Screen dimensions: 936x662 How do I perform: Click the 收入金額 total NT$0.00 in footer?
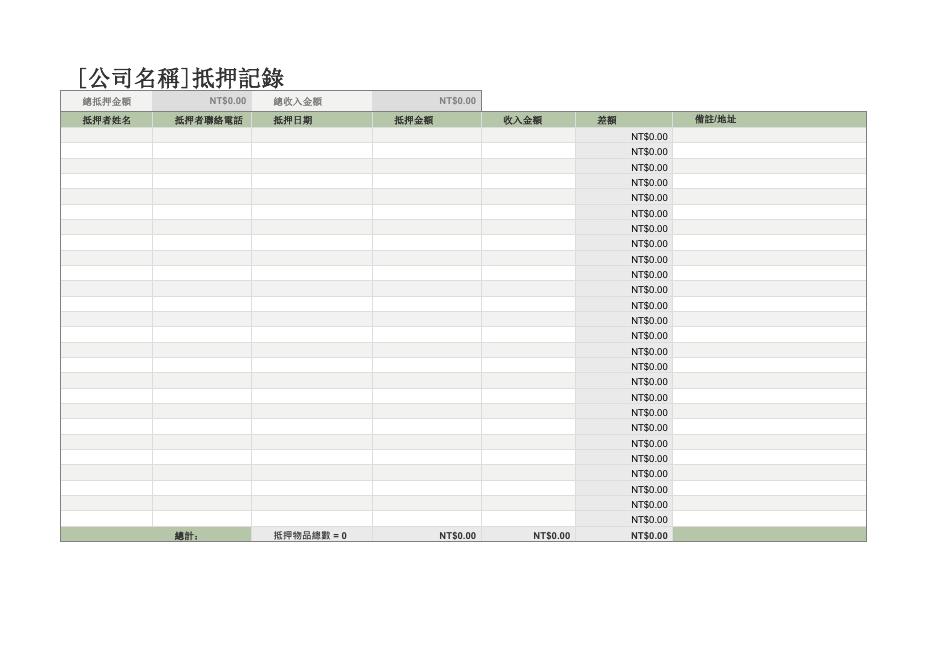528,535
